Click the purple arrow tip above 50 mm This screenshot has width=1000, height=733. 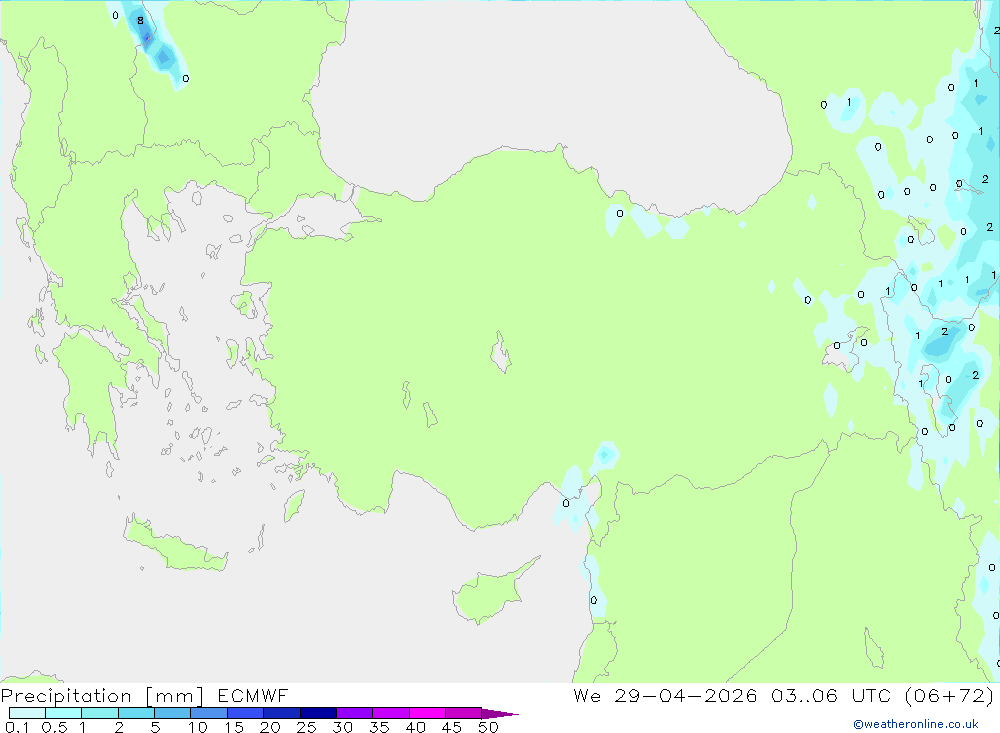click(x=499, y=714)
